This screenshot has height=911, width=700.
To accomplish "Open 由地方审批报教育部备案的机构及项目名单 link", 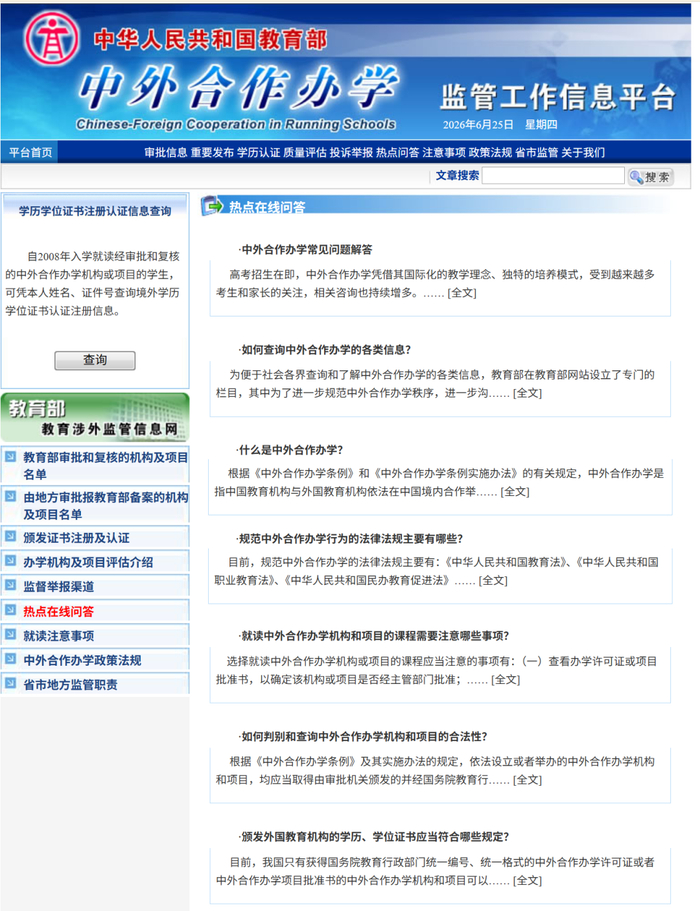I will (105, 505).
